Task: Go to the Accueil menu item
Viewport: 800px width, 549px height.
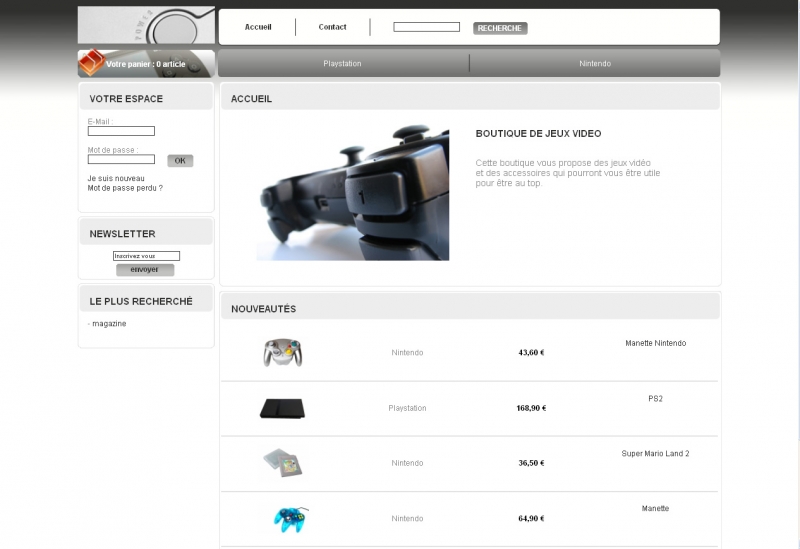Action: point(258,27)
